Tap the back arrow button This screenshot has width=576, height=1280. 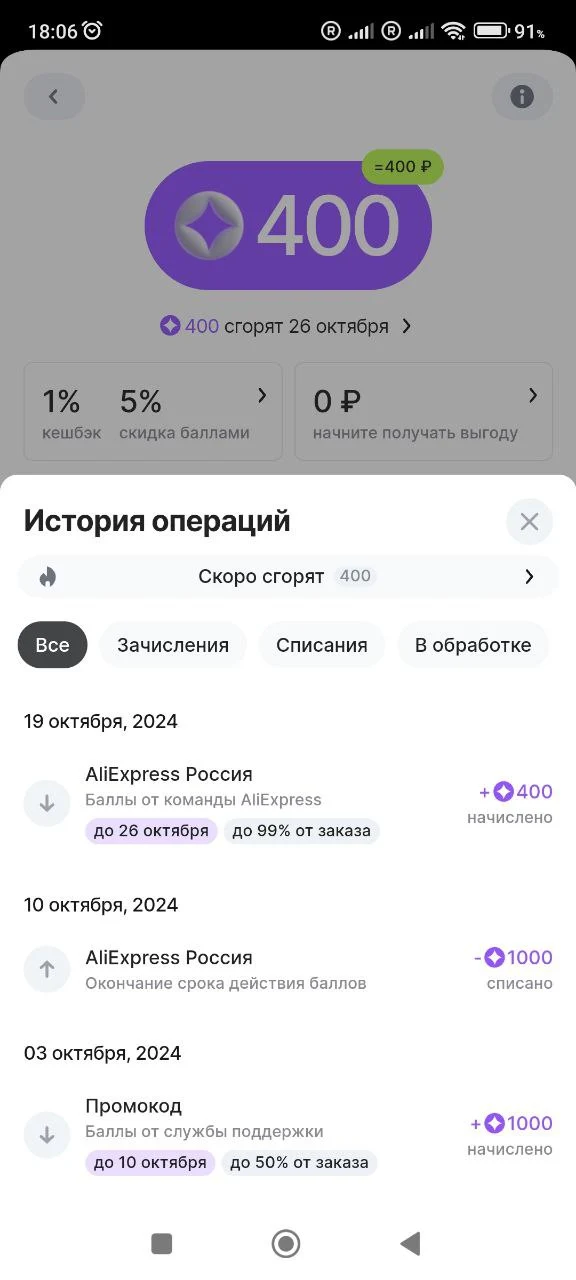click(x=54, y=97)
